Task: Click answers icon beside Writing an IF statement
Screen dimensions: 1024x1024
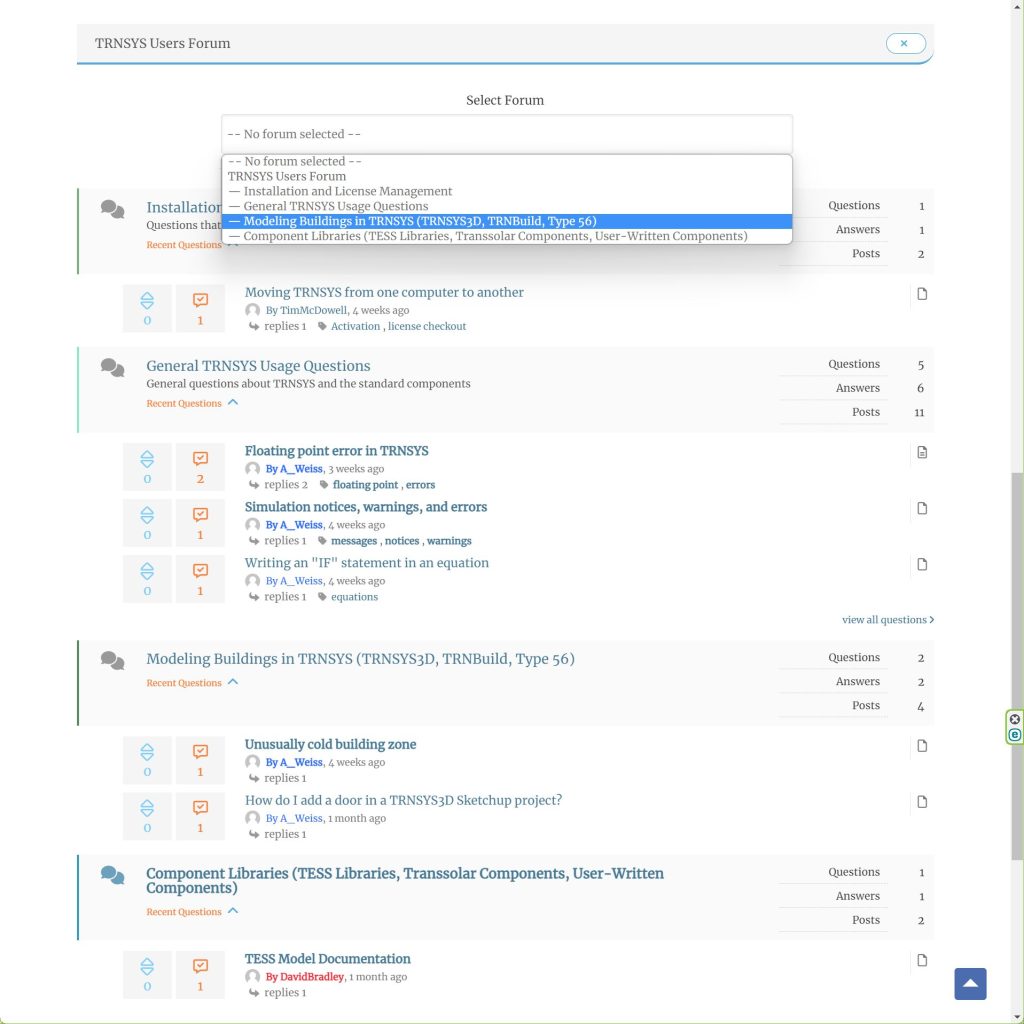Action: [200, 571]
